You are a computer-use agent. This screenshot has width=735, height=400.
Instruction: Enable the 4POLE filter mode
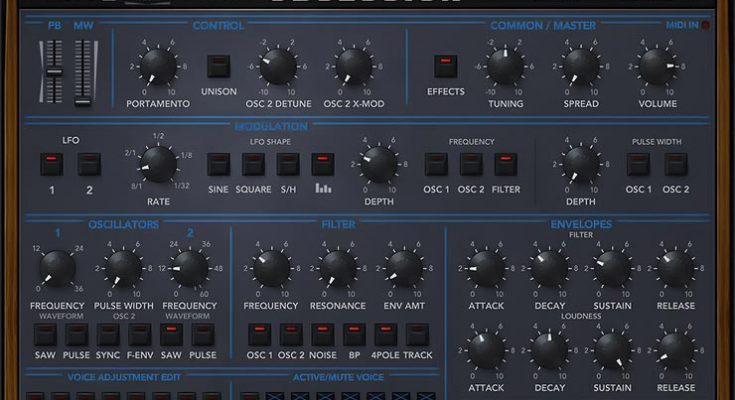pos(386,334)
